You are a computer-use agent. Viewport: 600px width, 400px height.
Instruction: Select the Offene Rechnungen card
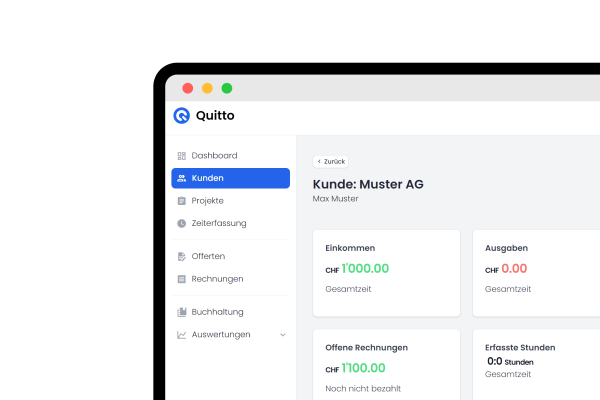tap(386, 365)
